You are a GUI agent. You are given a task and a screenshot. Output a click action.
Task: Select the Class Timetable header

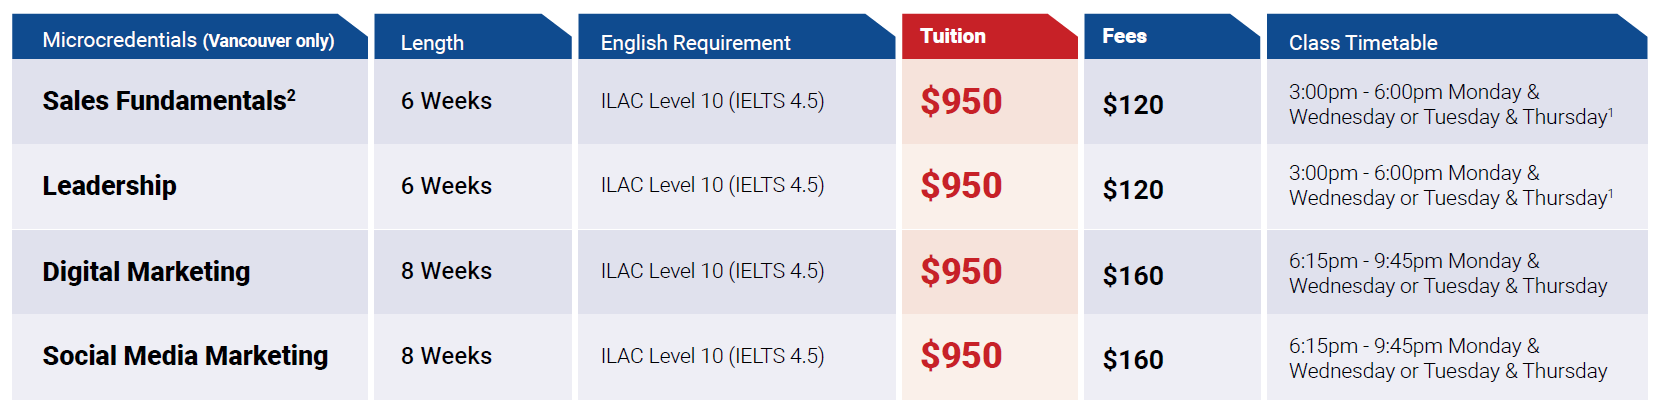coord(1363,43)
